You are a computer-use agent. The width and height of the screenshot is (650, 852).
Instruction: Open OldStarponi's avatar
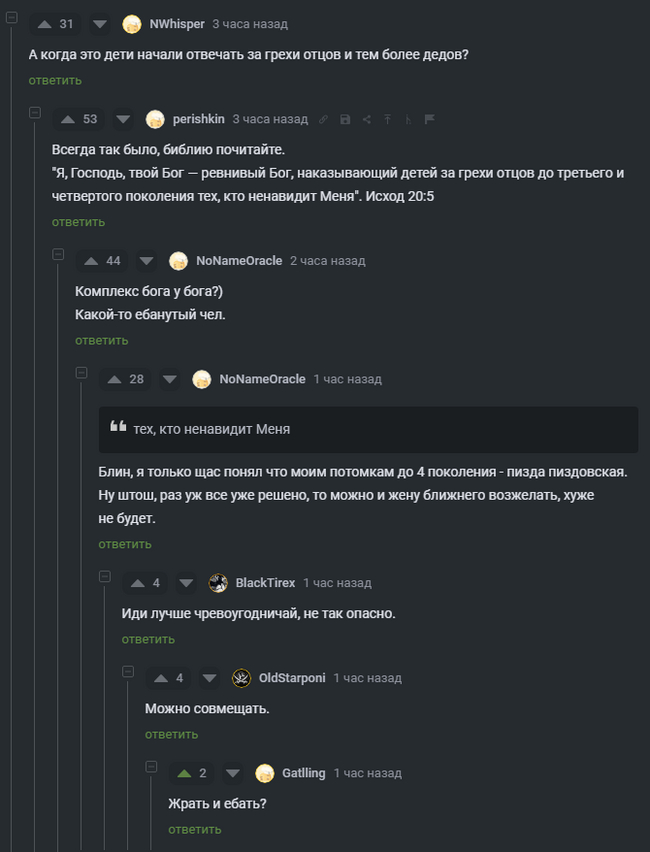click(x=241, y=677)
